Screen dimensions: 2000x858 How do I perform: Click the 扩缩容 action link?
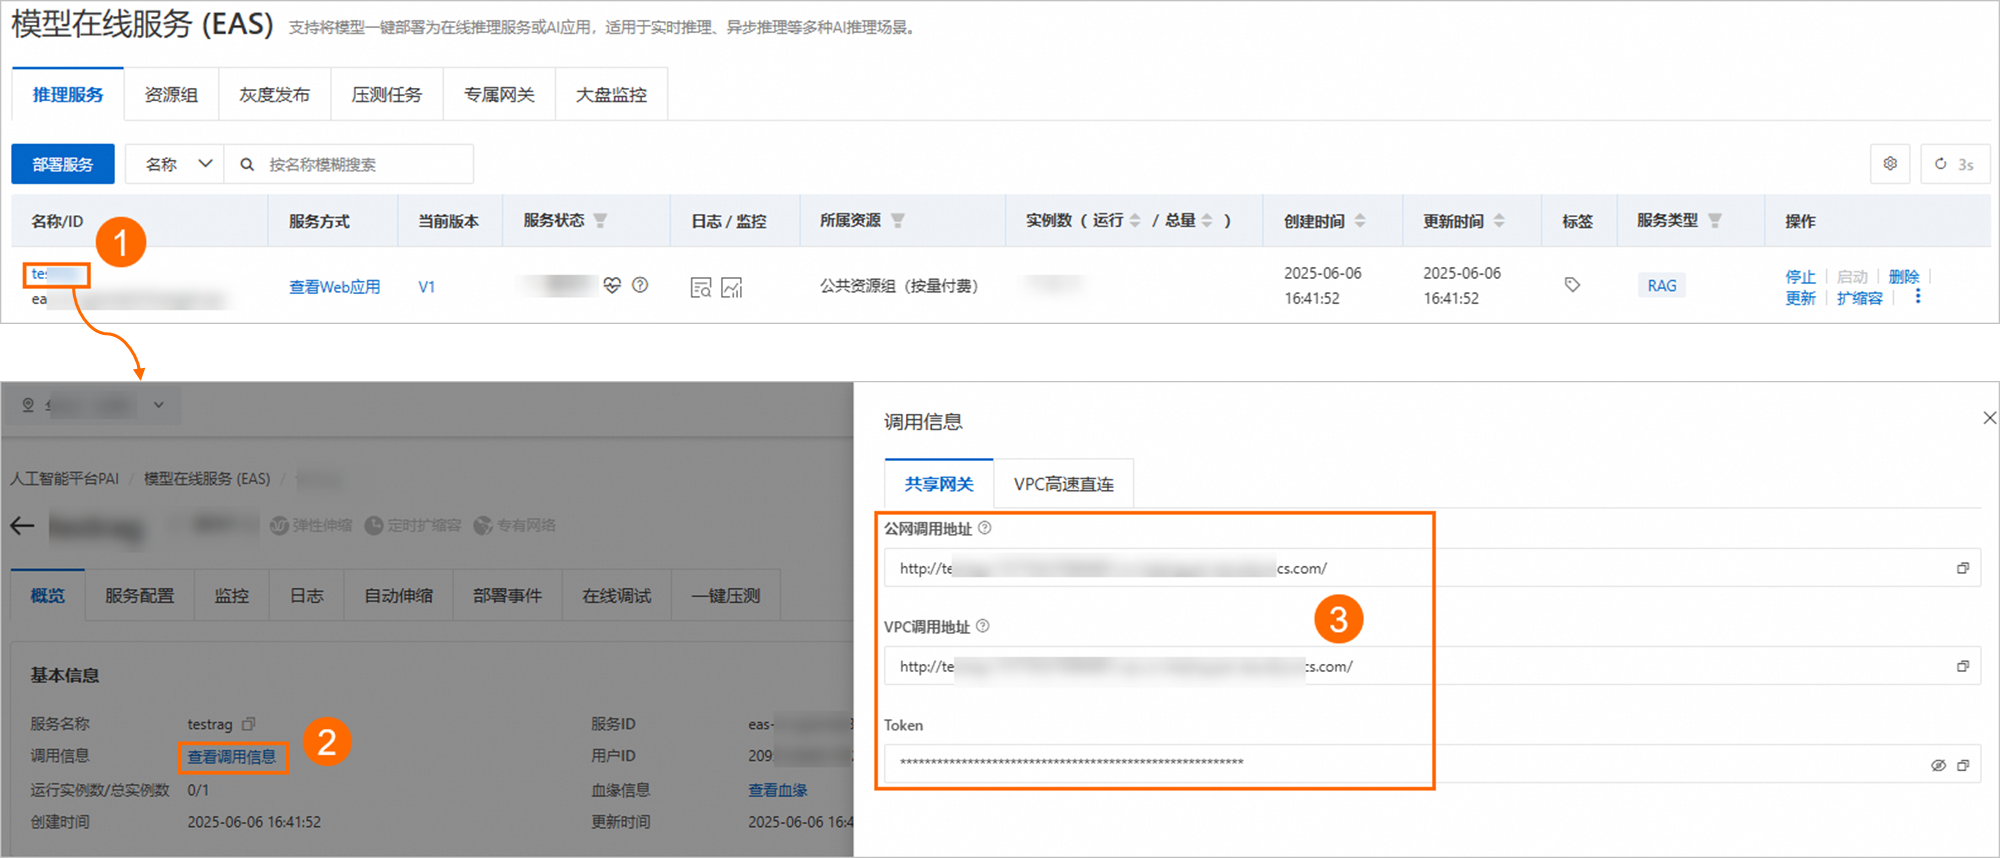pyautogui.click(x=1860, y=298)
